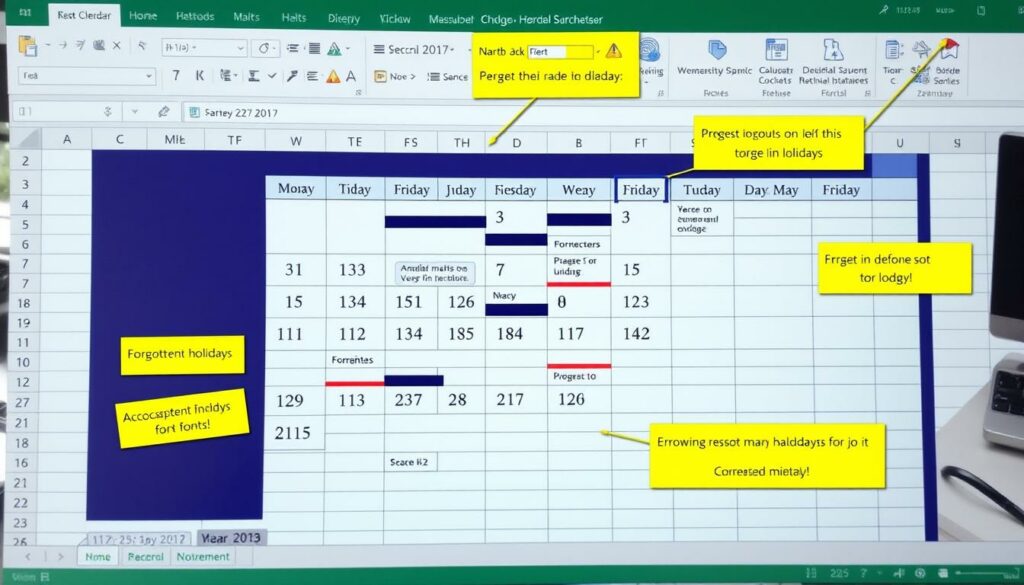Select the cell containing 237
This screenshot has width=1024, height=585.
[409, 400]
